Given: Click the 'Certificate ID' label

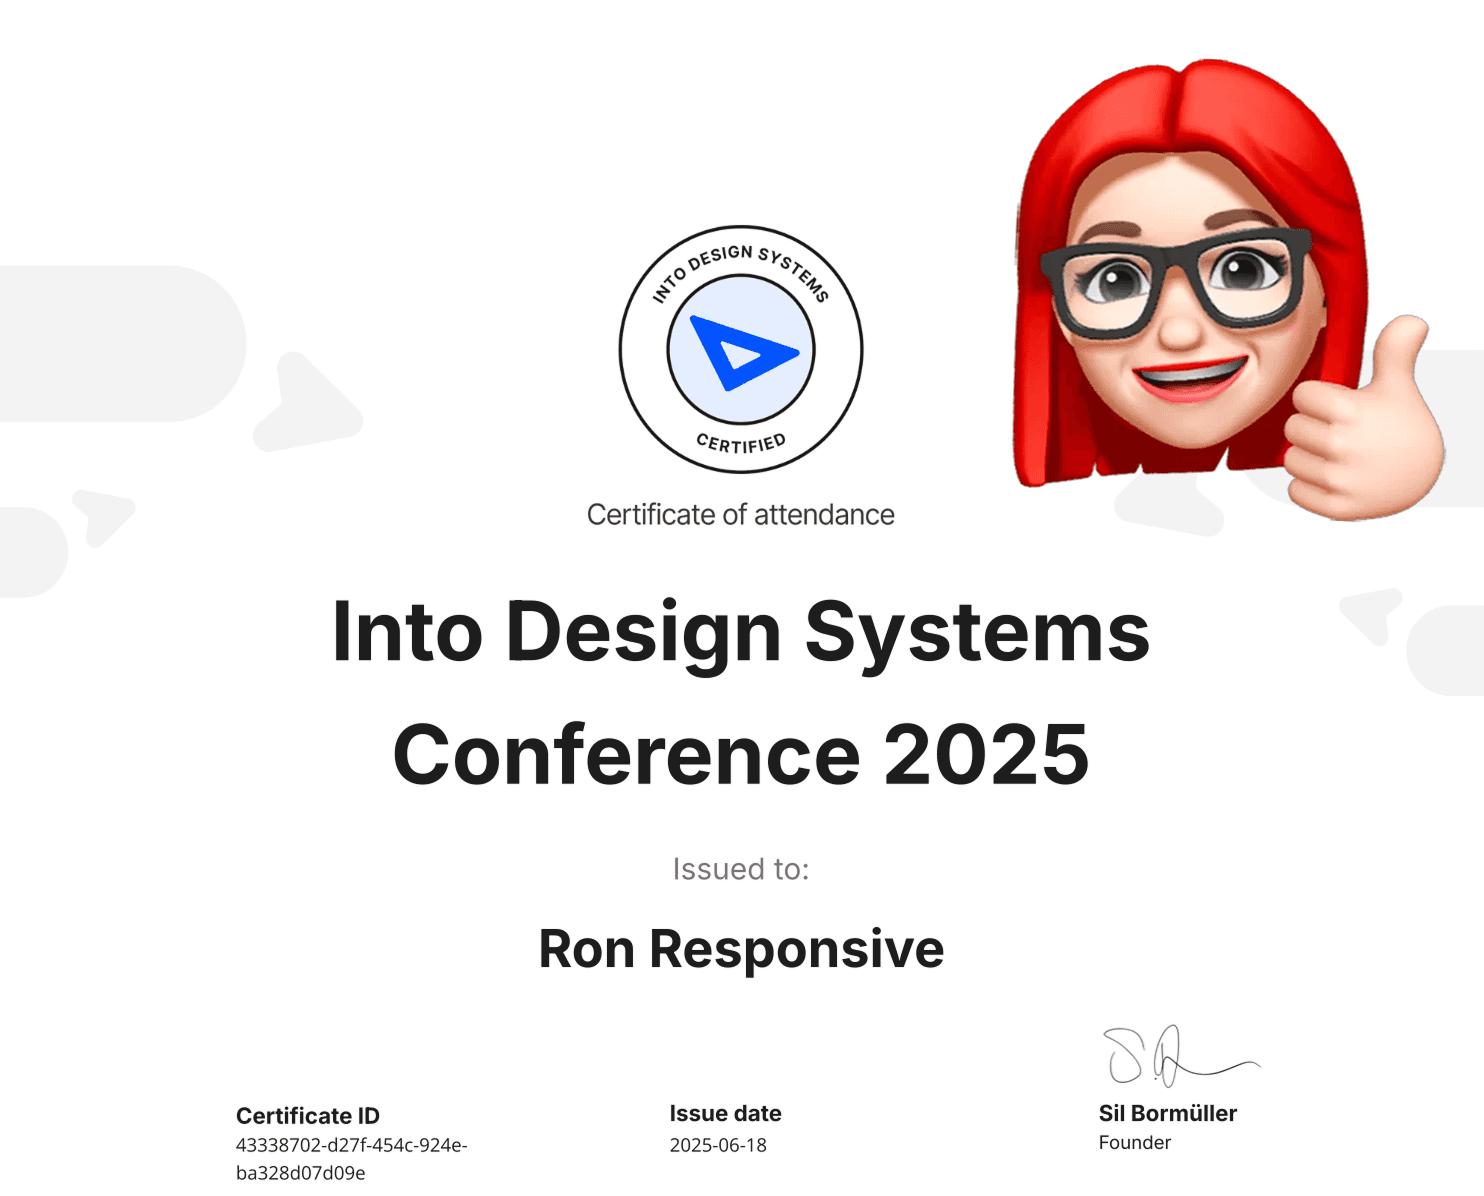Looking at the screenshot, I should click(x=308, y=1116).
